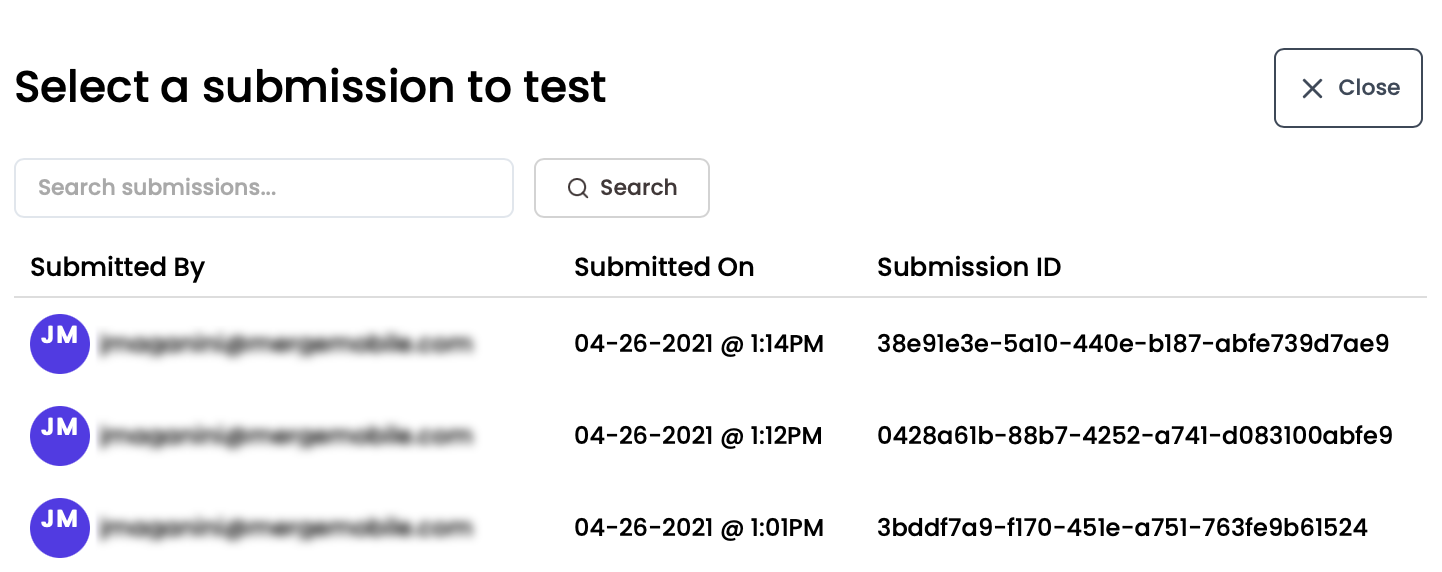Screen dimensions: 1442x572
Task: Click the X icon in the Close button
Action: pos(1312,89)
